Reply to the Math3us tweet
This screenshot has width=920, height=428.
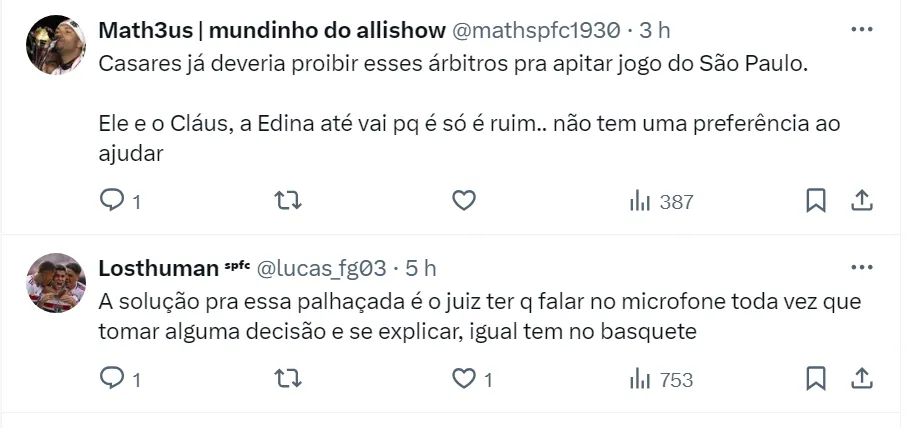112,201
